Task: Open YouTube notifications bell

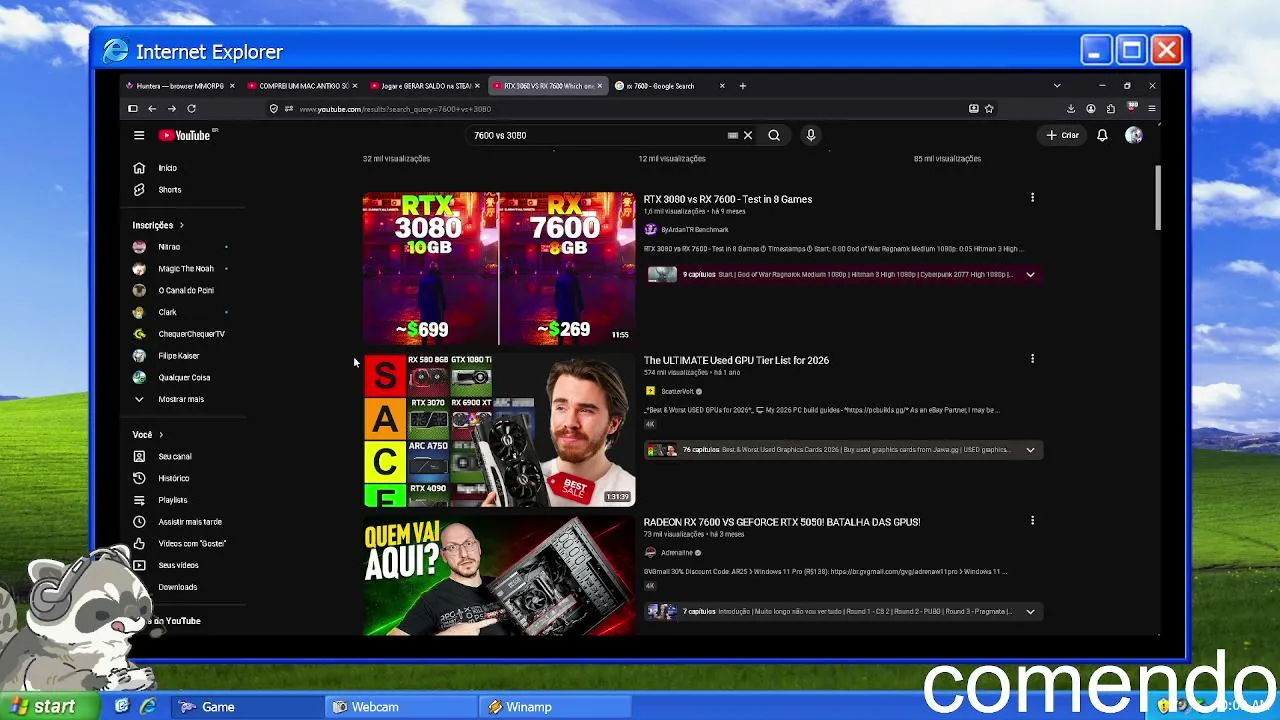Action: coord(1102,135)
